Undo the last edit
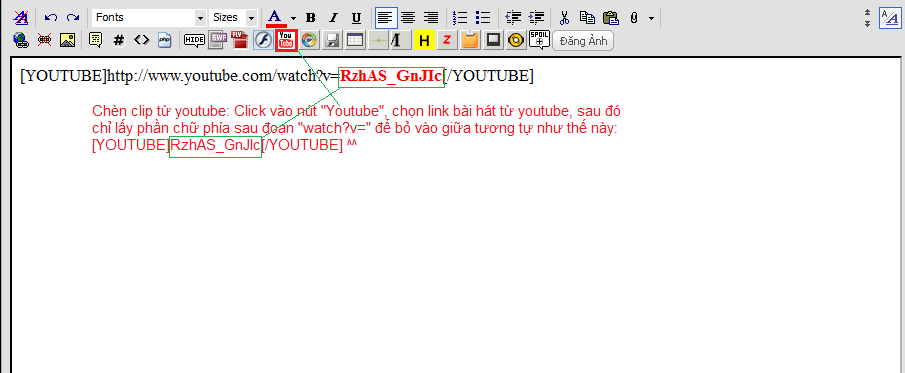The width and height of the screenshot is (905, 373). coord(51,18)
